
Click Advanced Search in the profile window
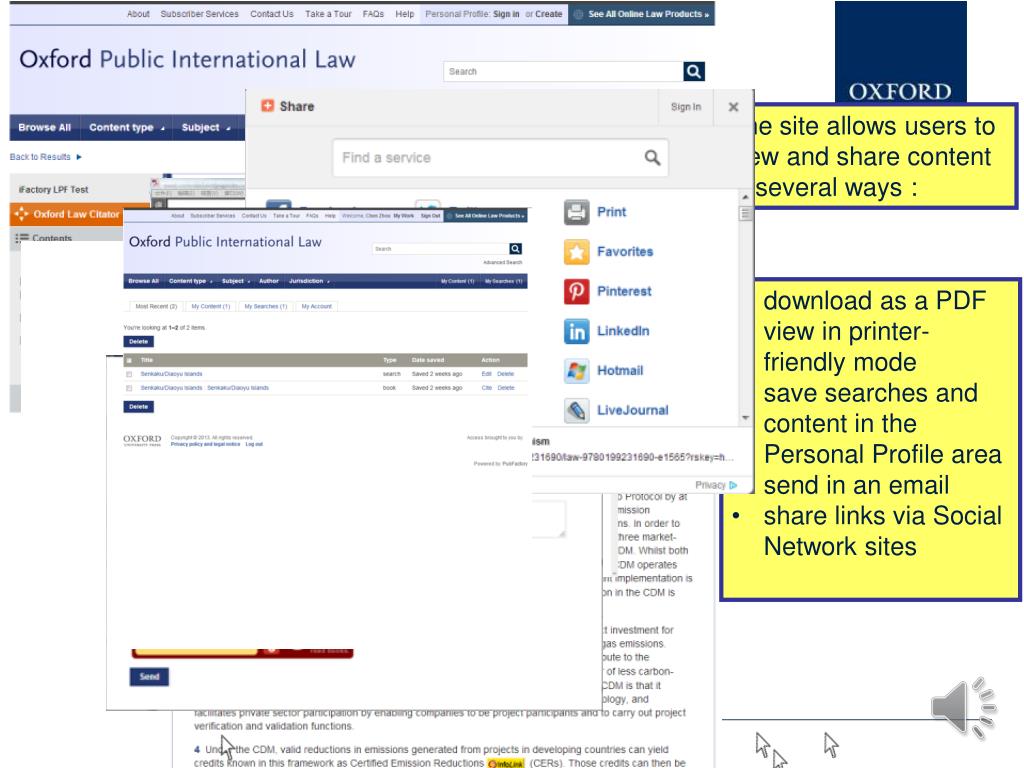[x=502, y=263]
